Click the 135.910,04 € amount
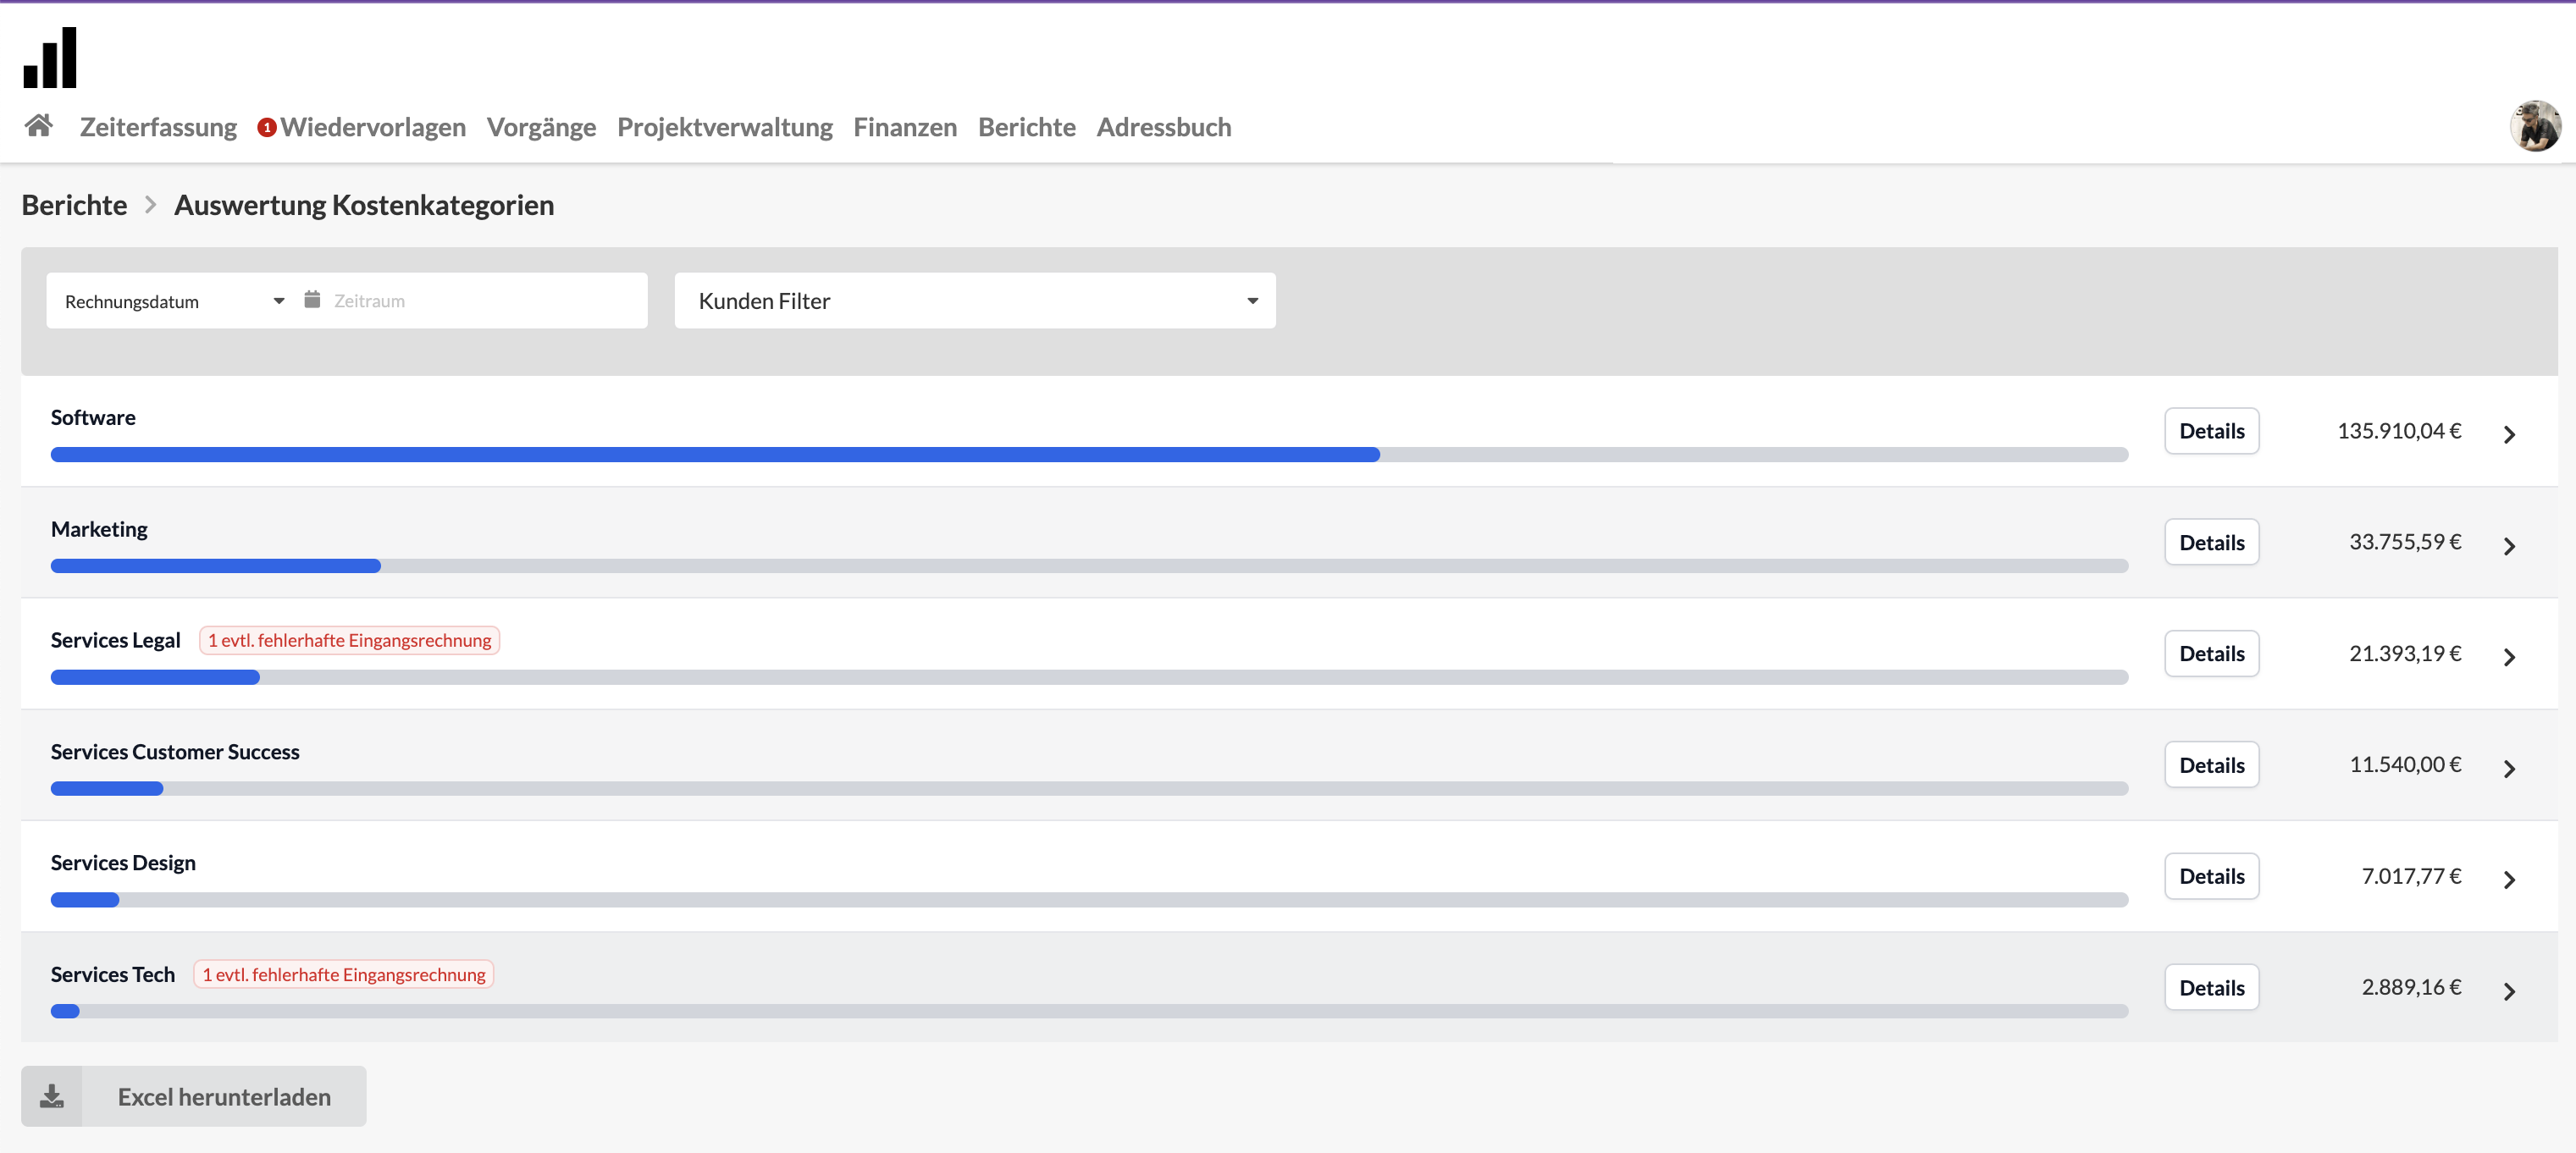This screenshot has height=1153, width=2576. click(x=2398, y=431)
